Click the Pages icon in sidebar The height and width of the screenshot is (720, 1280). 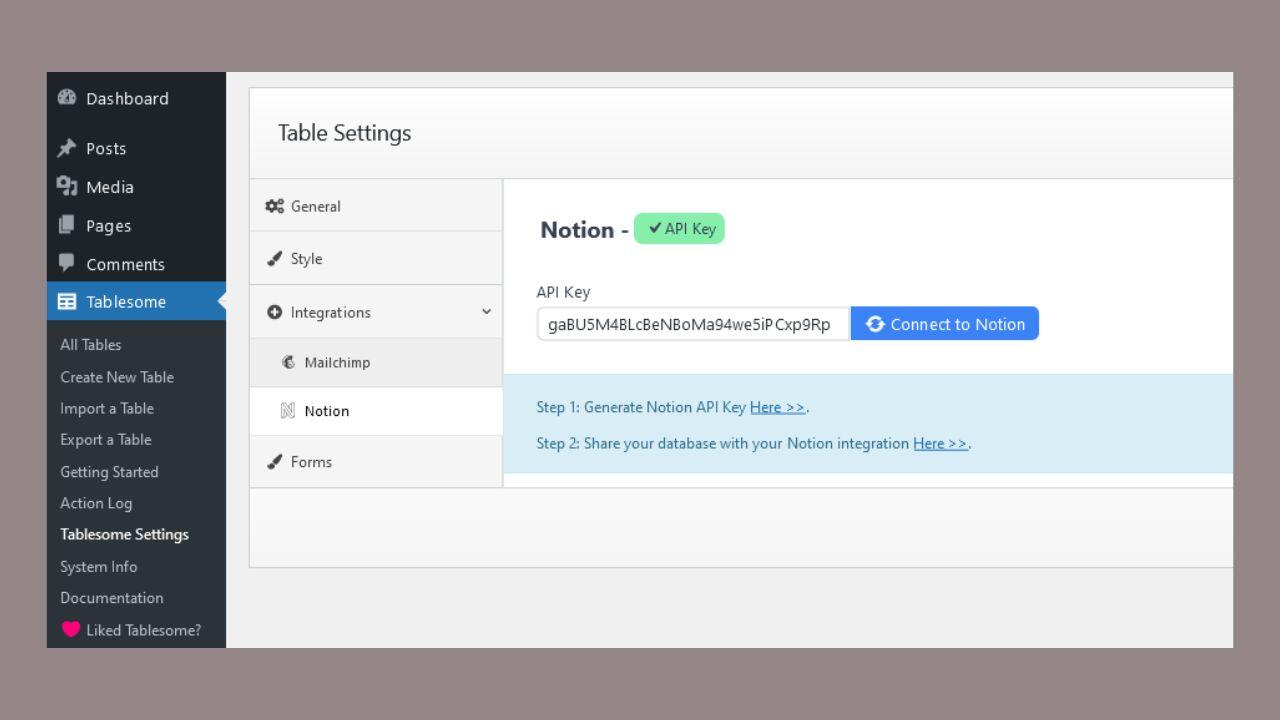coord(67,226)
